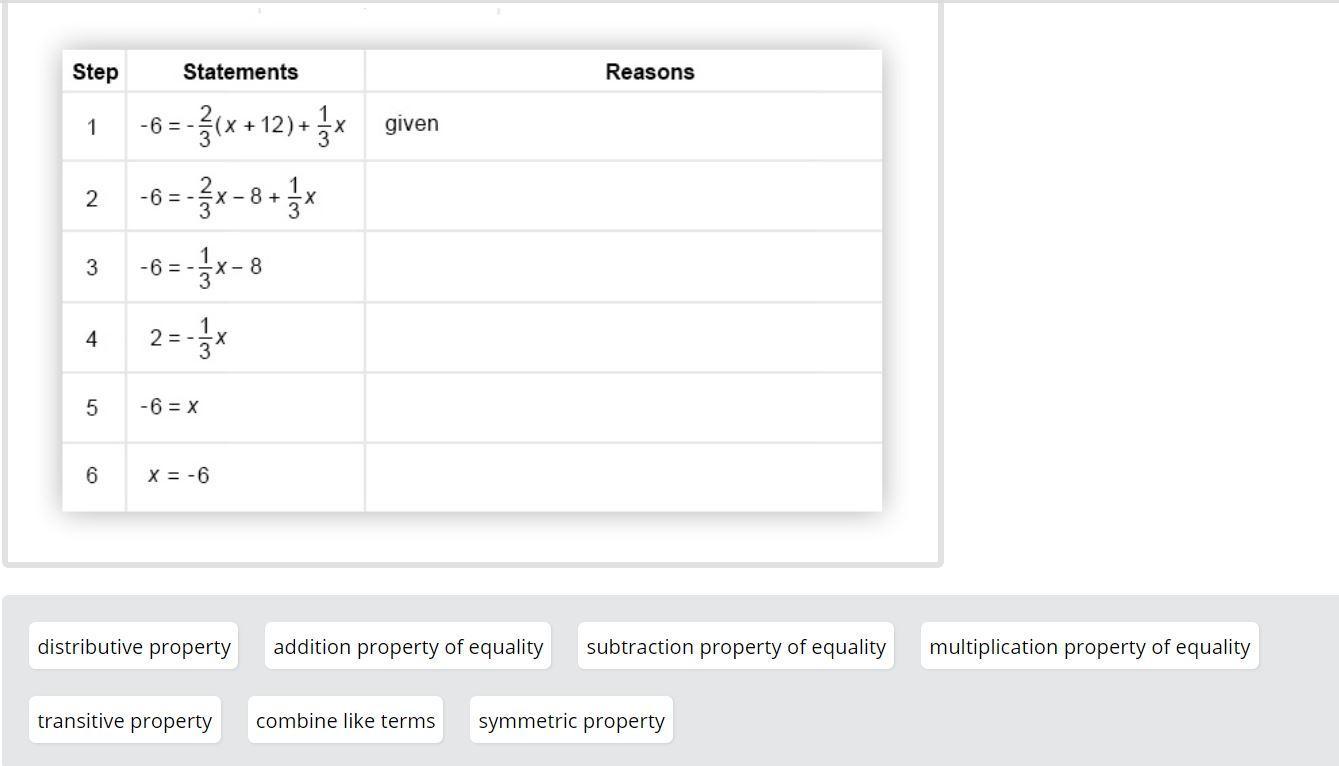Choose the subtraction property of equality tile

tap(736, 647)
